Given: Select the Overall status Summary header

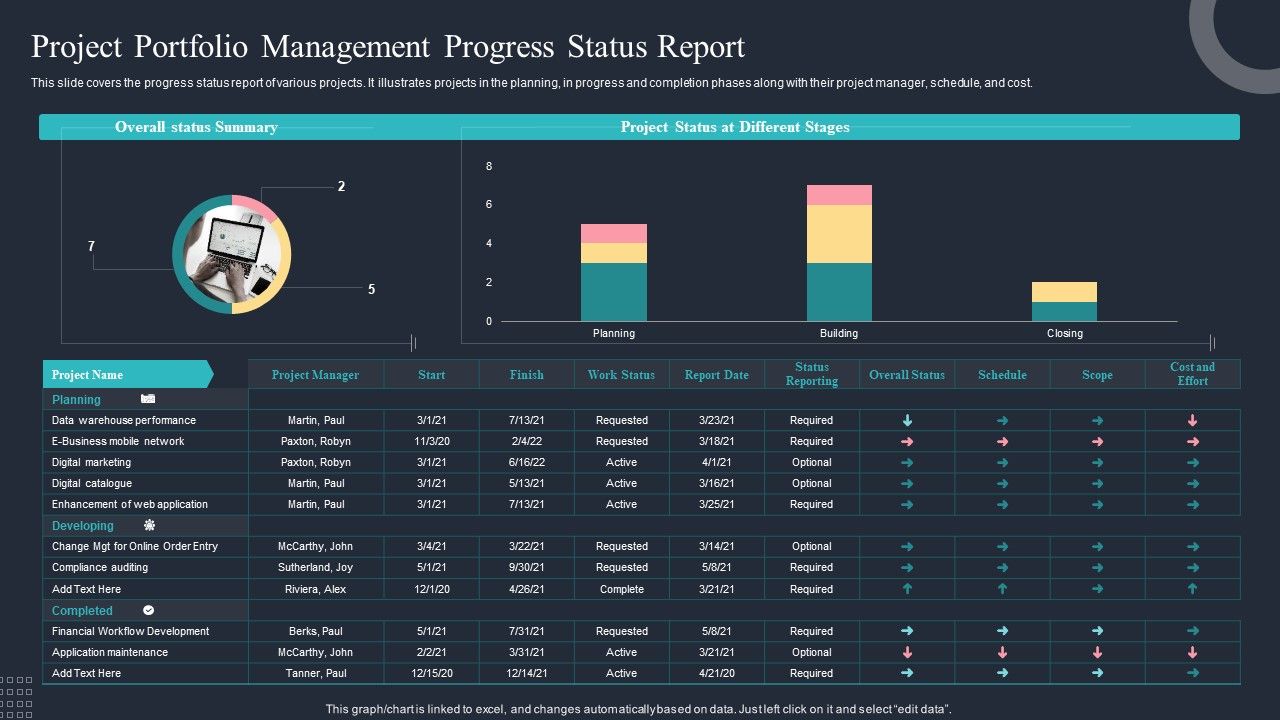Looking at the screenshot, I should coord(196,127).
